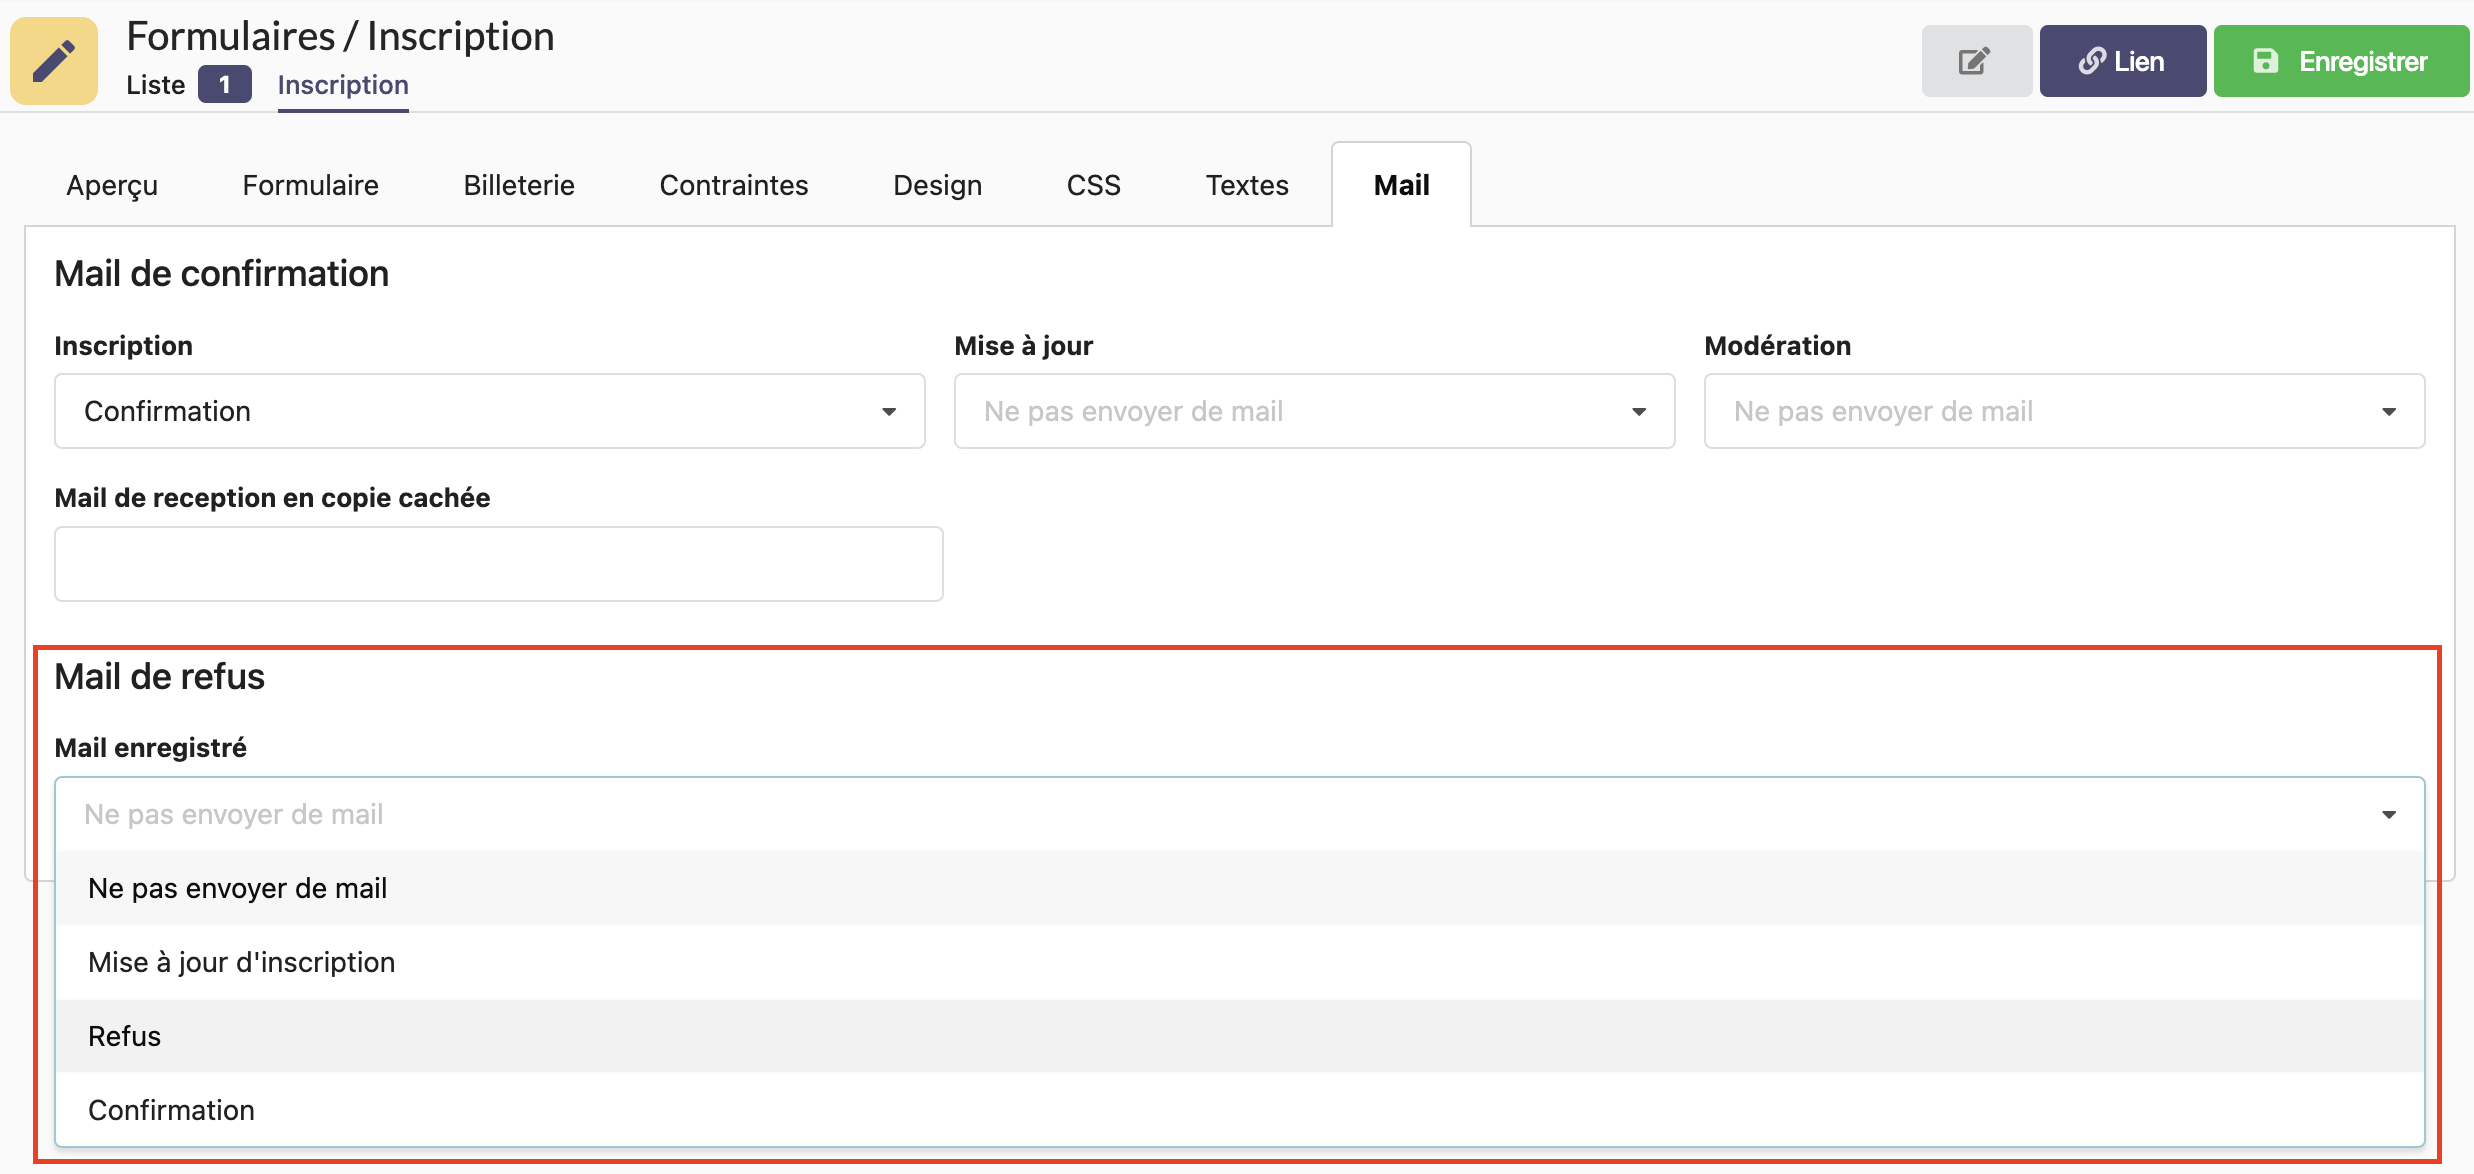Open the Design tab
The width and height of the screenshot is (2474, 1174).
point(937,185)
